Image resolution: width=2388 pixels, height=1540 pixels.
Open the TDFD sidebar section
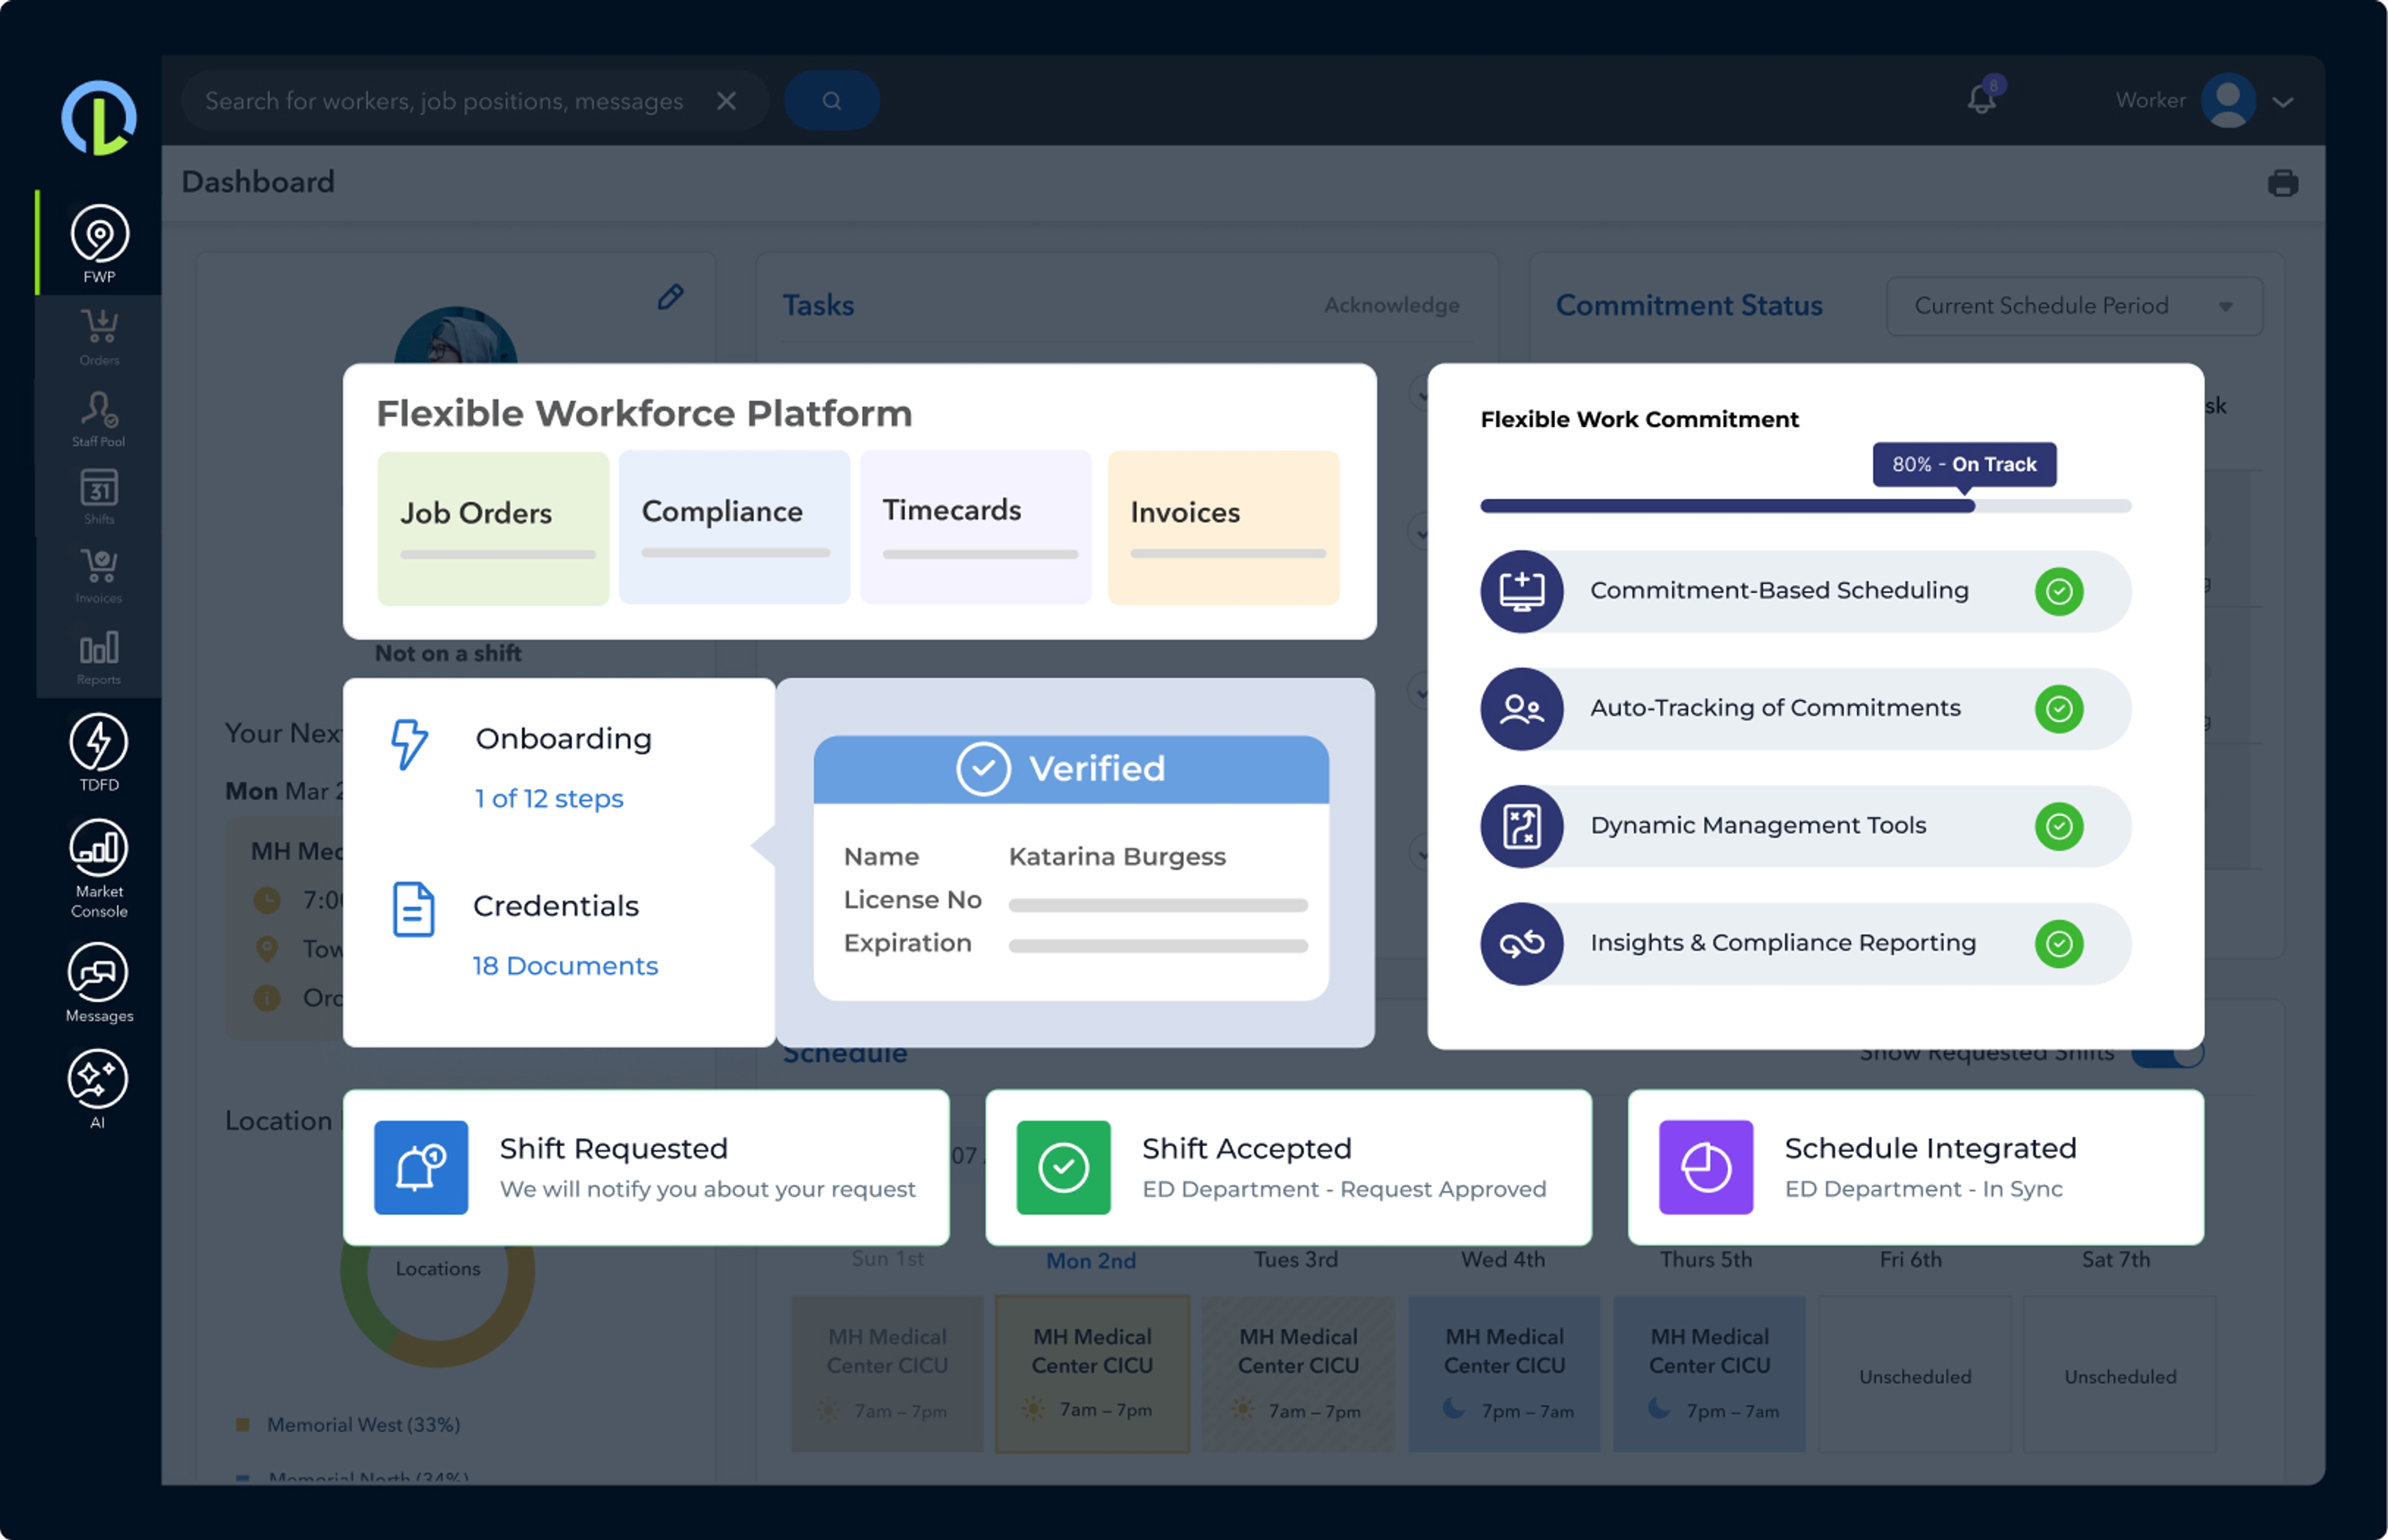(99, 752)
